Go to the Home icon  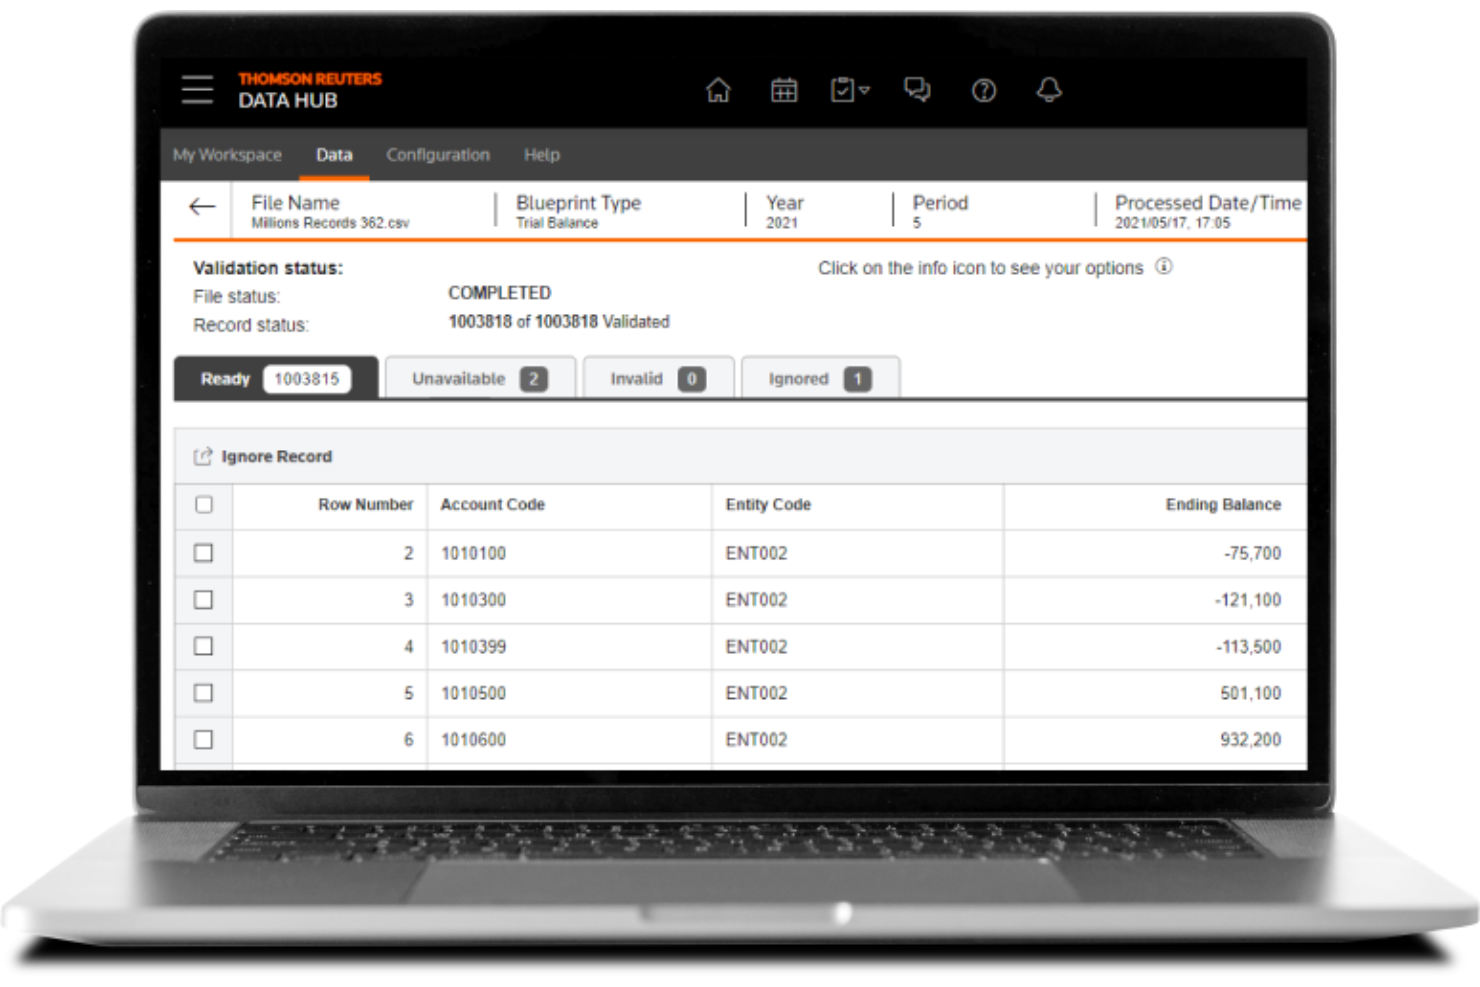718,90
